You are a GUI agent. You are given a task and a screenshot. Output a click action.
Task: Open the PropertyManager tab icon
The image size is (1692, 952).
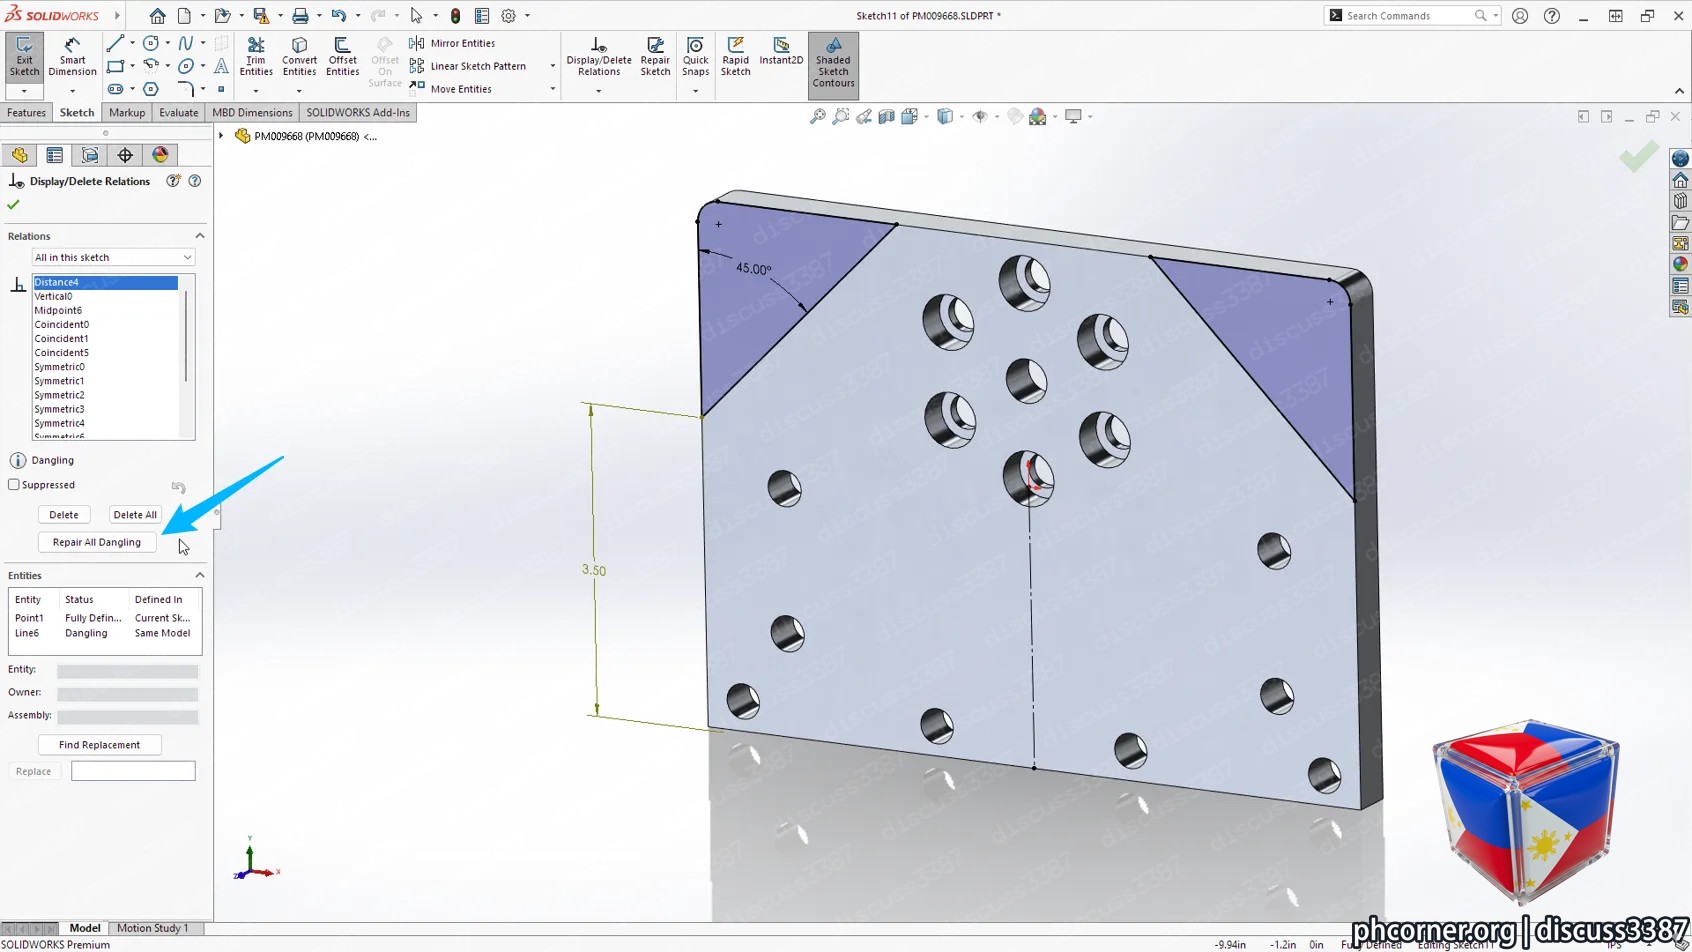coord(55,155)
